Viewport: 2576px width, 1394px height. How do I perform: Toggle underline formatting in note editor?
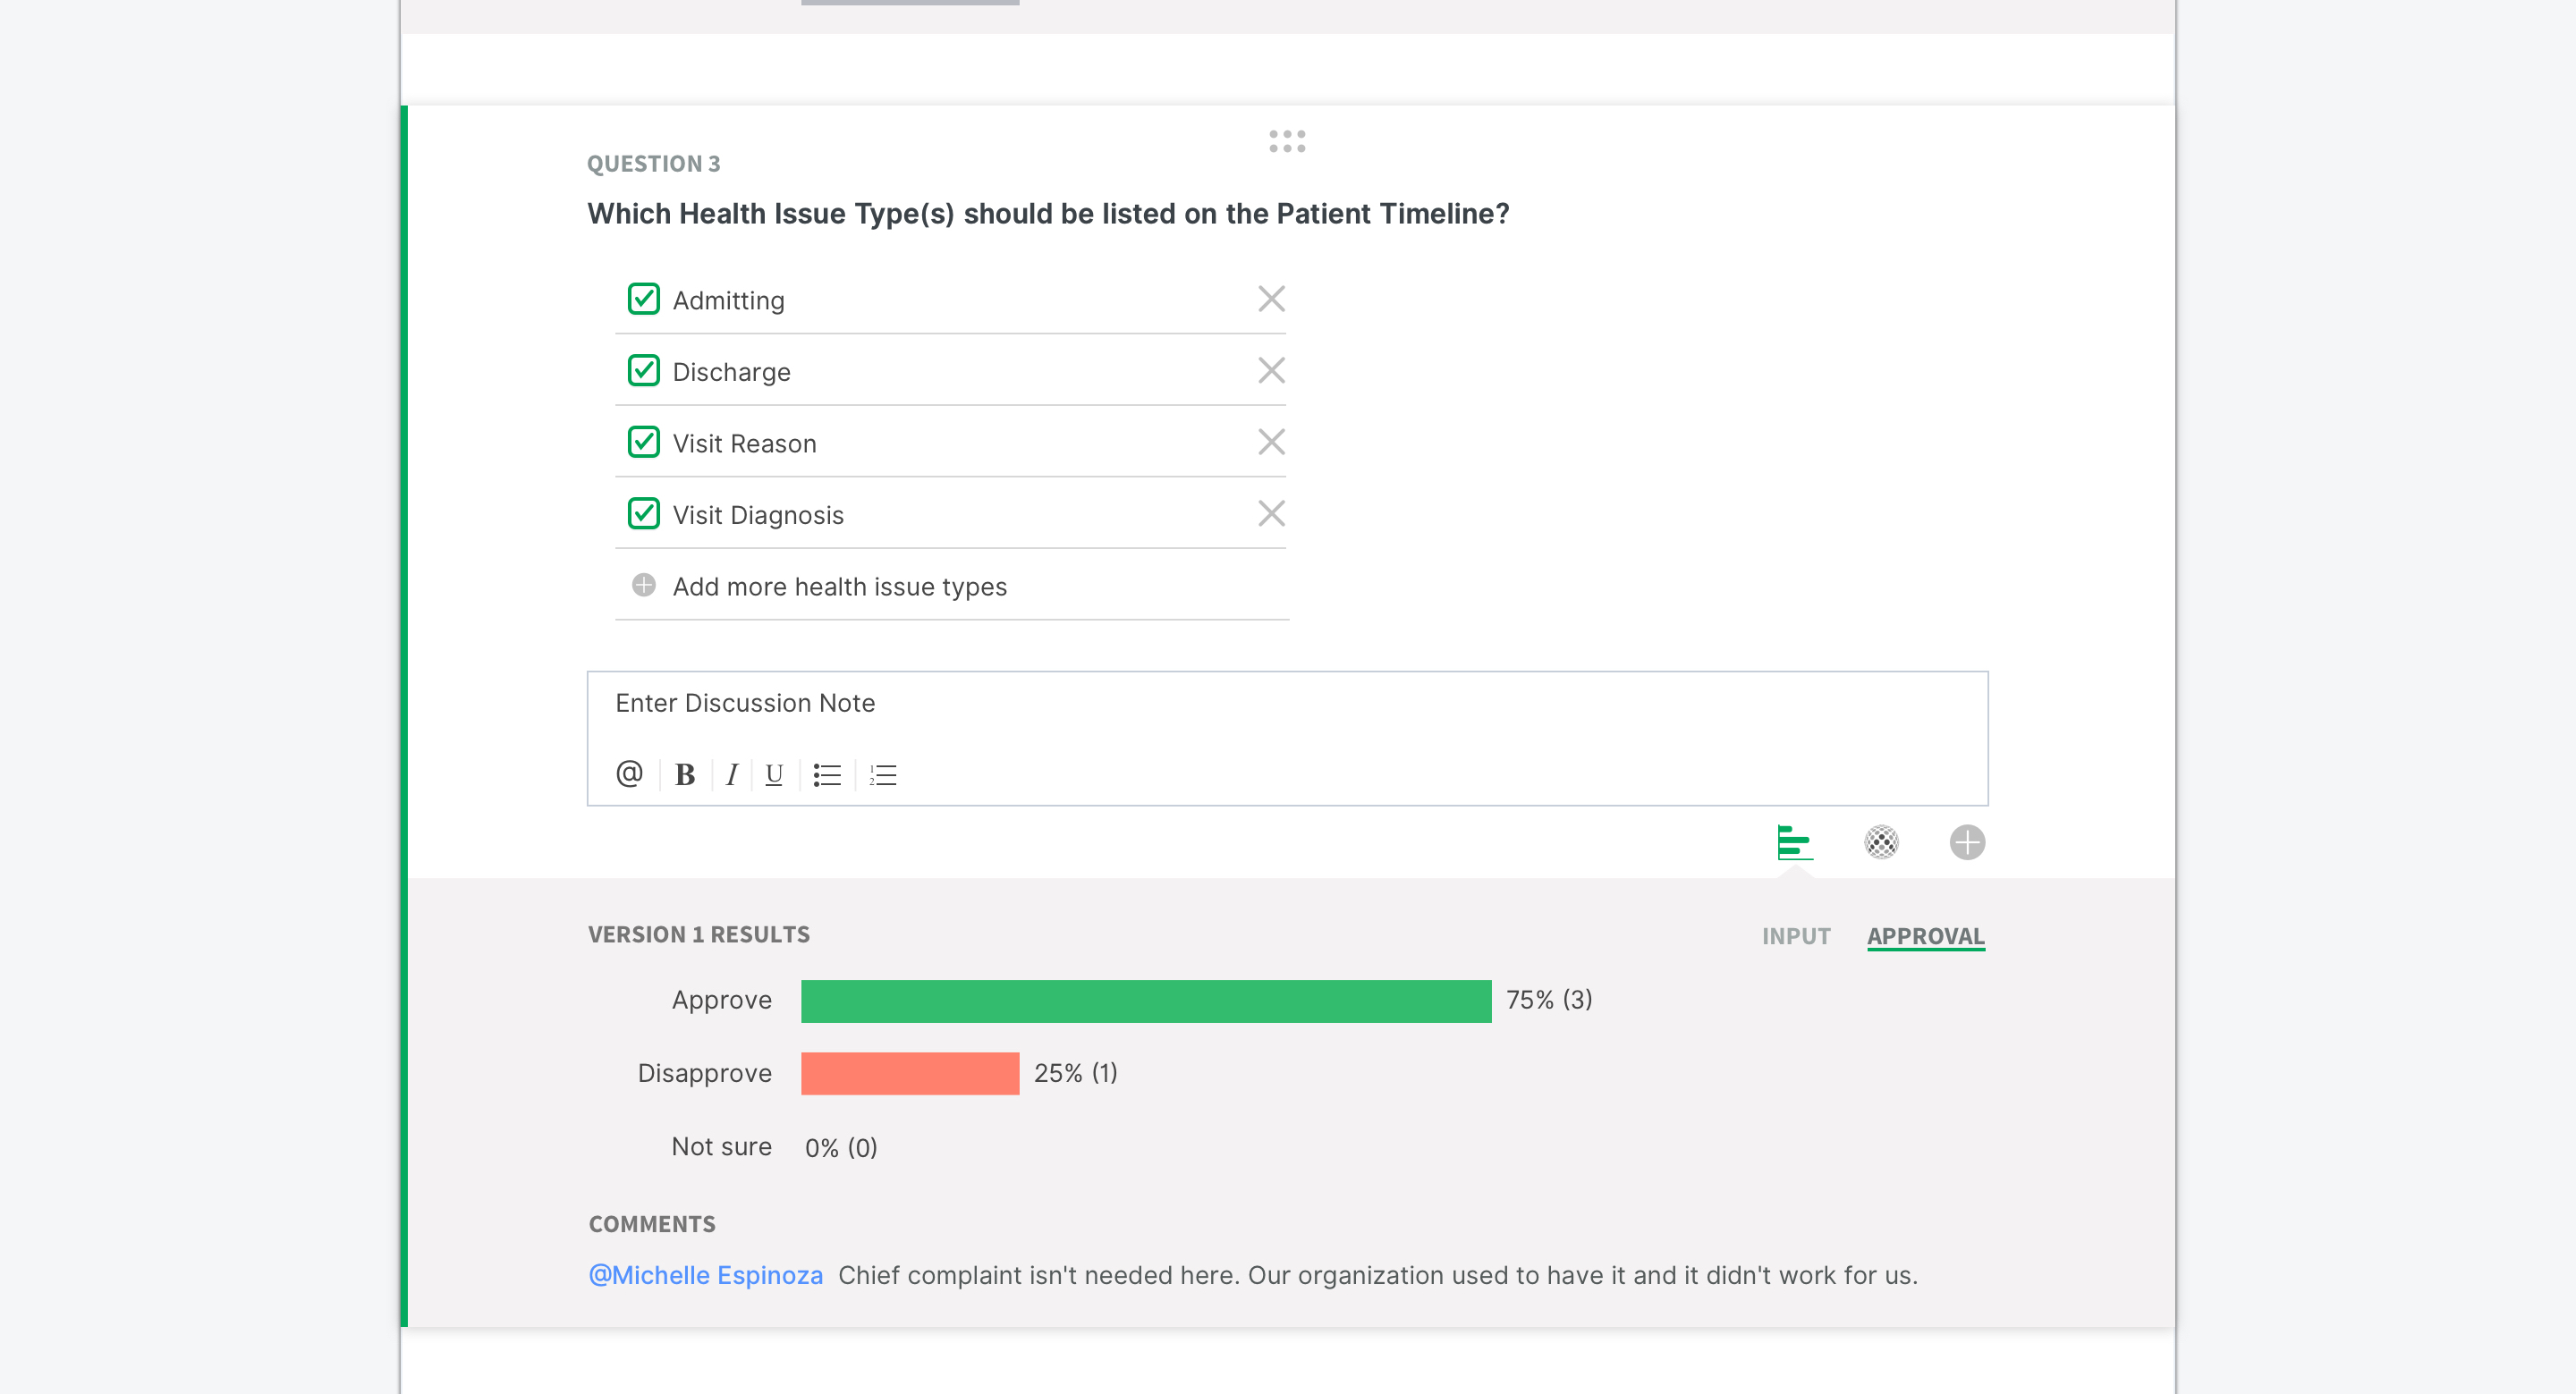(x=774, y=775)
